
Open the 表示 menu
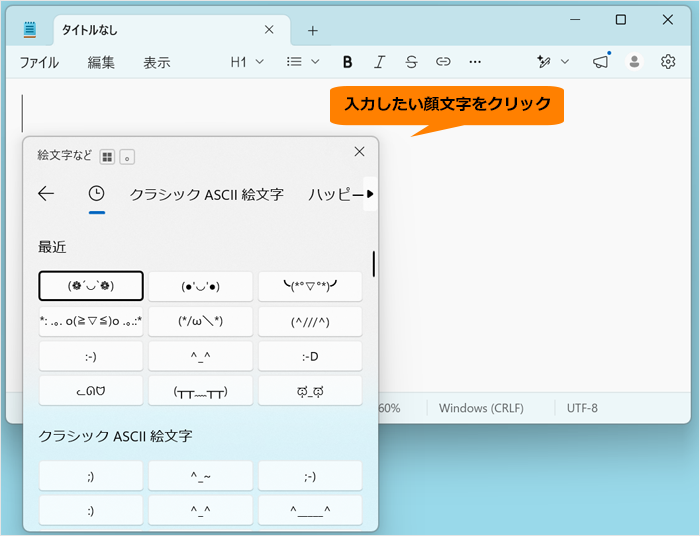(157, 62)
